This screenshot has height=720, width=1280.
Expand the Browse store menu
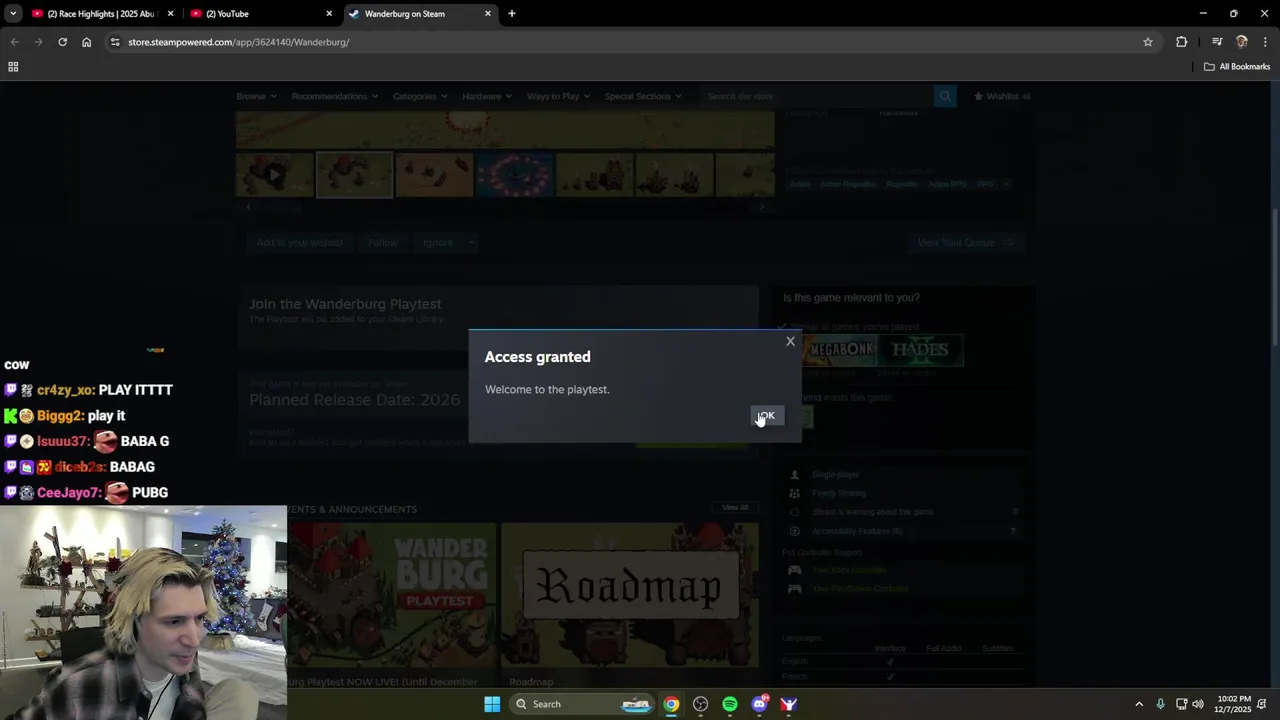coord(255,96)
